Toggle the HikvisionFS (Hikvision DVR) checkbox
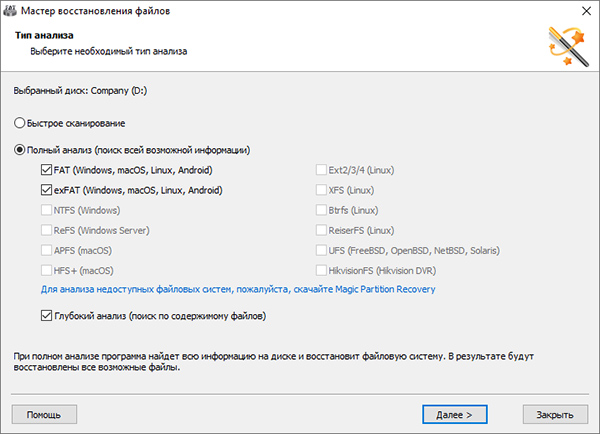The image size is (600, 434). click(x=321, y=270)
